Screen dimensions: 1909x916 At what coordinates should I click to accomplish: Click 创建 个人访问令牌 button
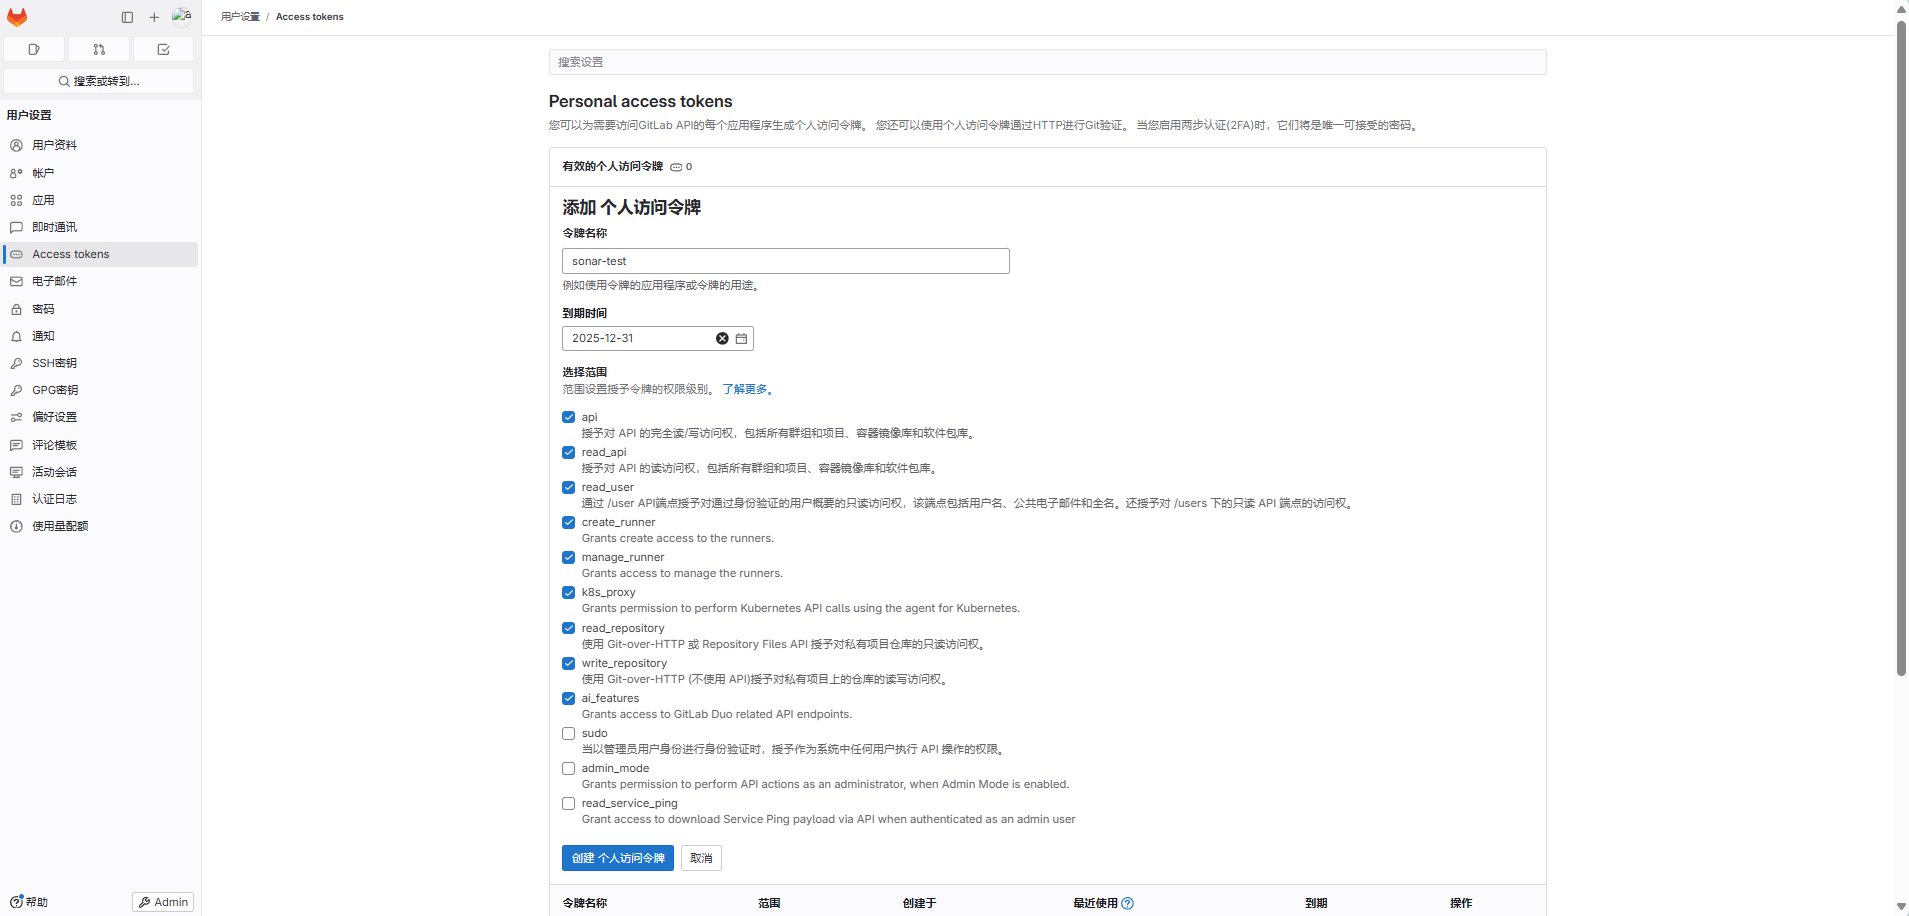coord(618,858)
